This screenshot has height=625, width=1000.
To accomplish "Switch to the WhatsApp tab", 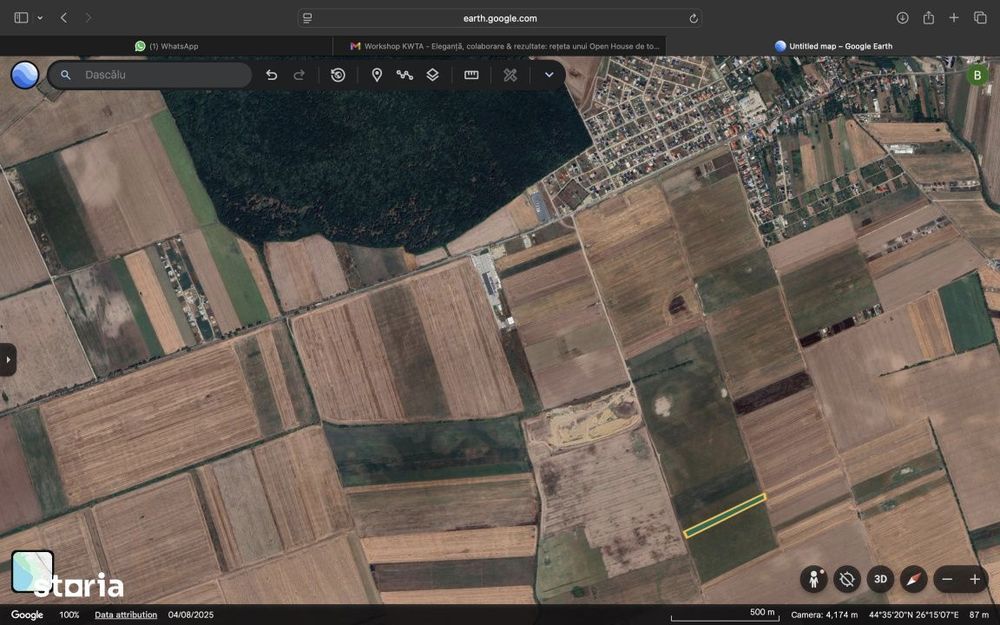I will click(x=166, y=46).
